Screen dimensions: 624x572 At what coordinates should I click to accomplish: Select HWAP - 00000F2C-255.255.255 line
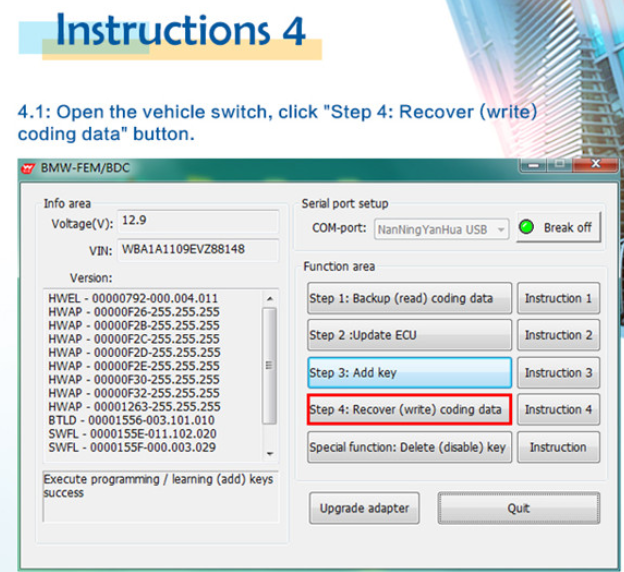pos(134,339)
